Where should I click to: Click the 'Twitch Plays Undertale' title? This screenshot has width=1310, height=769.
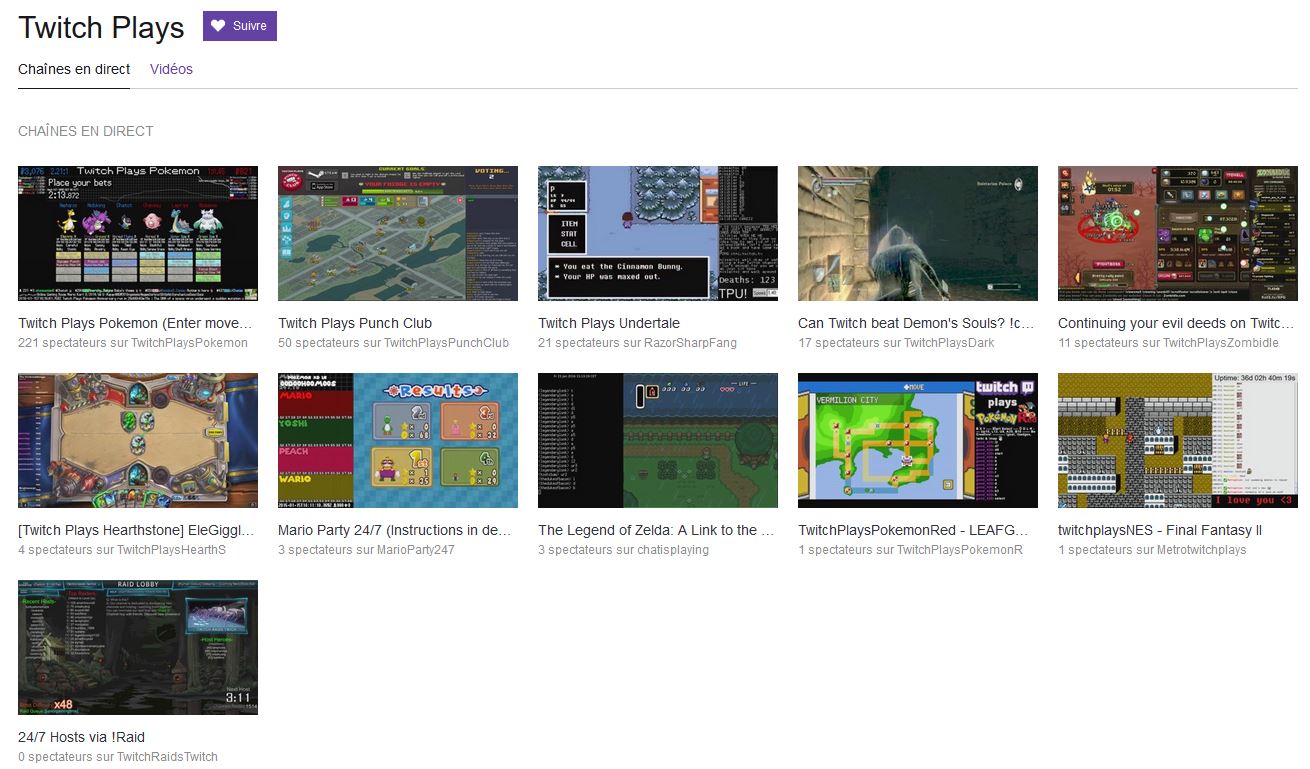coord(609,323)
